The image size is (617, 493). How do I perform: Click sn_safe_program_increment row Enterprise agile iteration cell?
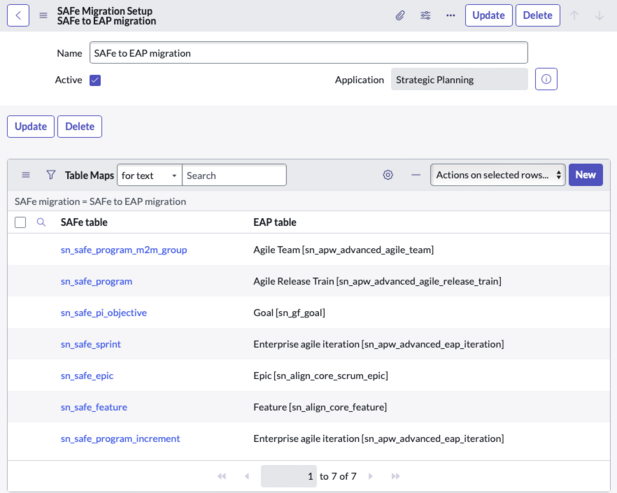[379, 439]
